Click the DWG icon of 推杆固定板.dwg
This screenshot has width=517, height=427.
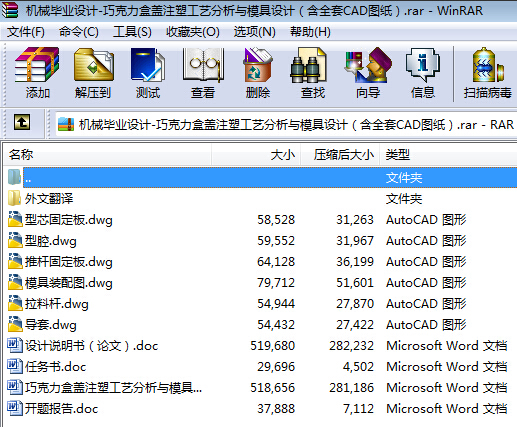pos(15,261)
